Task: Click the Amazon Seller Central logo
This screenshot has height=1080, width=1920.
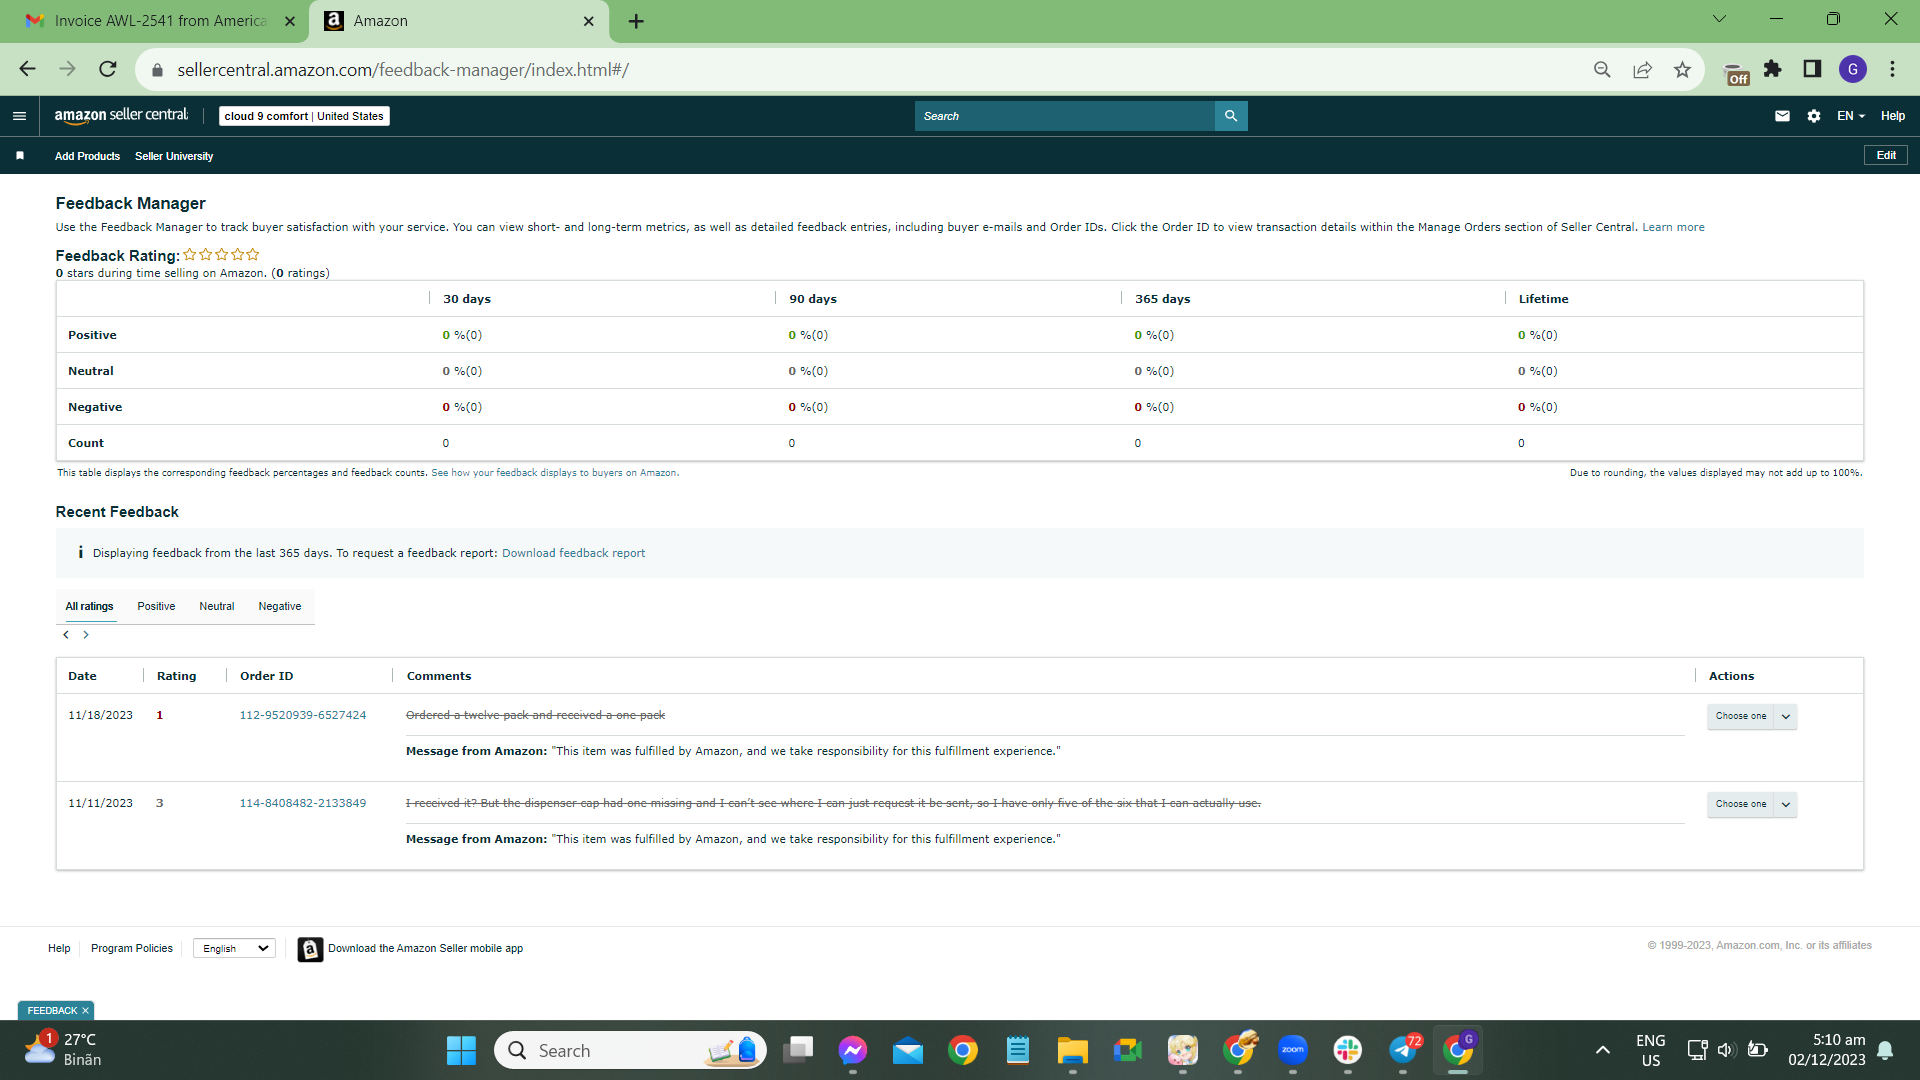Action: (121, 116)
